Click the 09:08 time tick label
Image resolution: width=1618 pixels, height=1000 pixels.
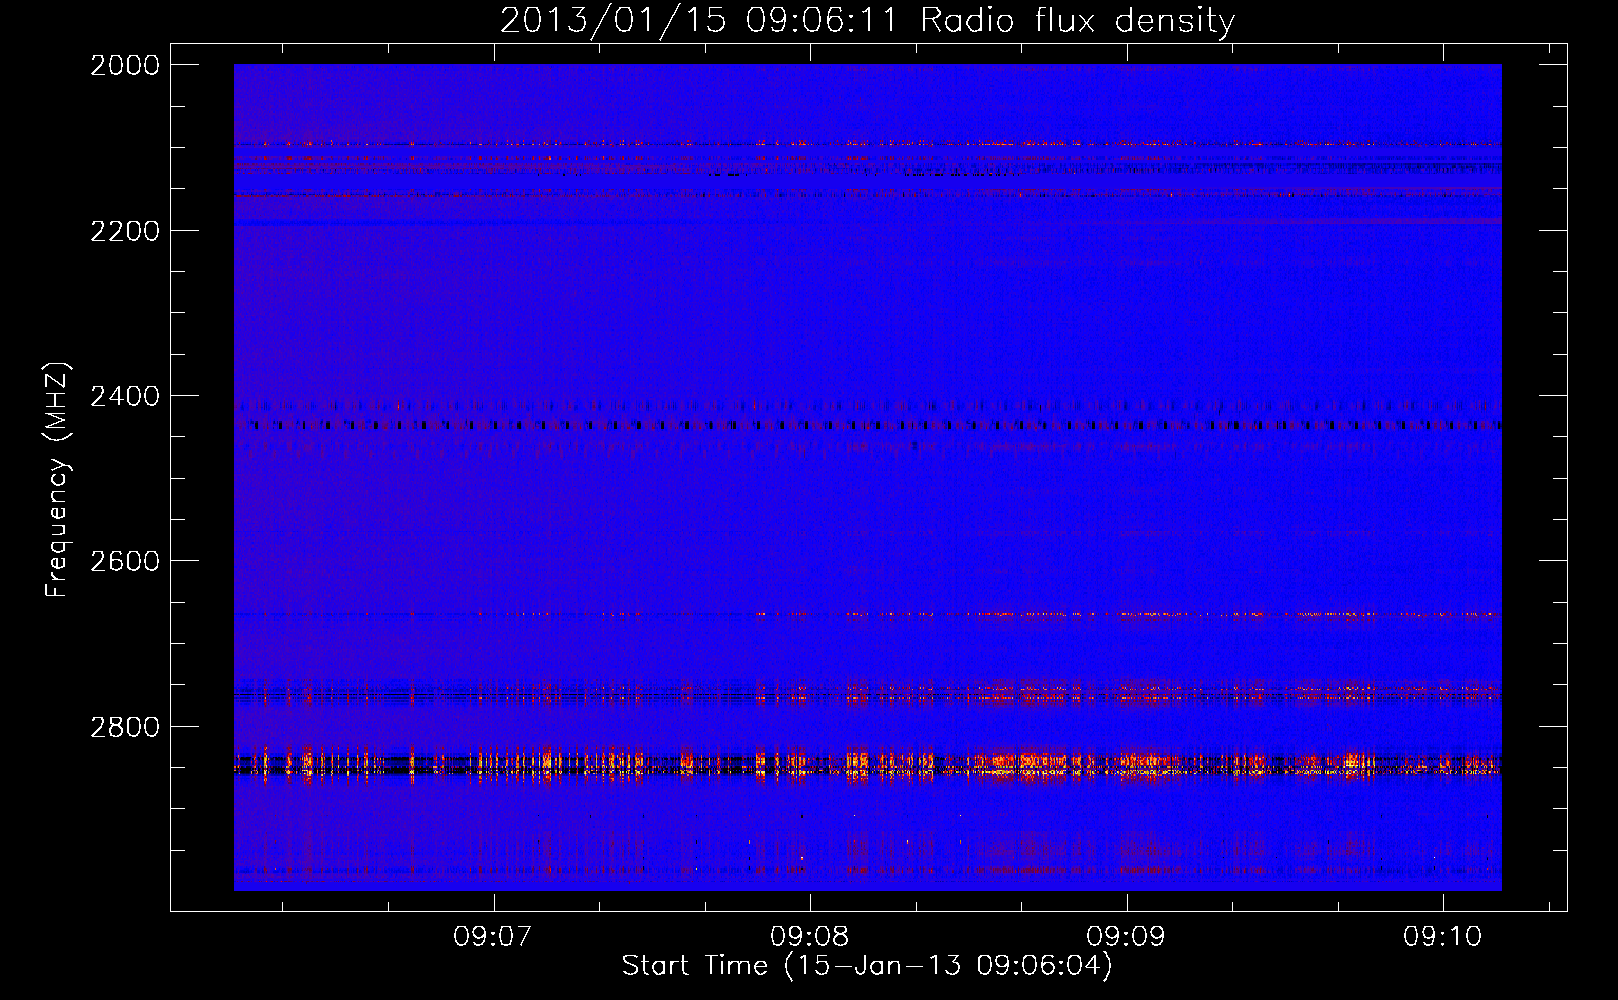point(809,936)
